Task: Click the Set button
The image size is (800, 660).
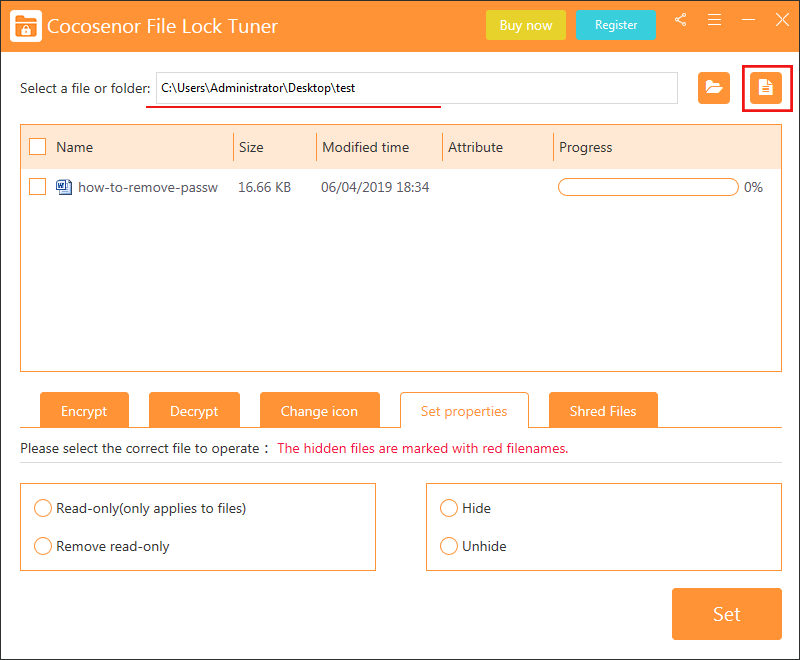Action: tap(727, 614)
